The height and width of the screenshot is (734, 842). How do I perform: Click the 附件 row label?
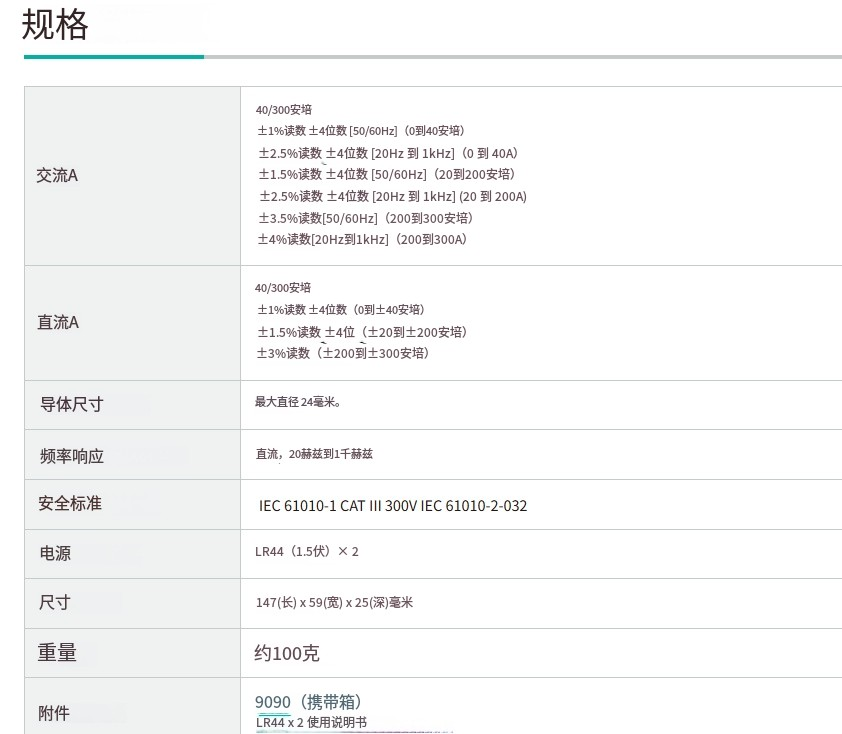point(55,712)
